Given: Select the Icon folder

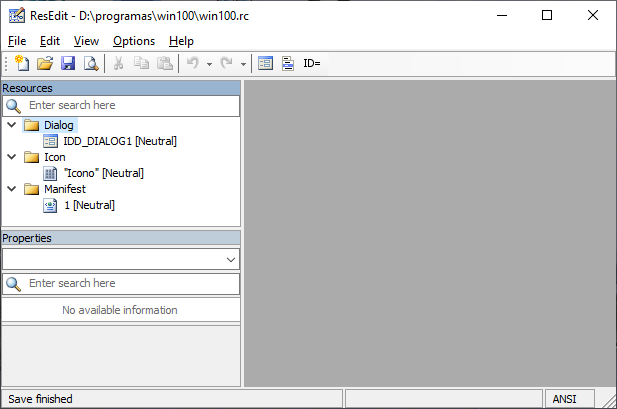Looking at the screenshot, I should pos(55,157).
